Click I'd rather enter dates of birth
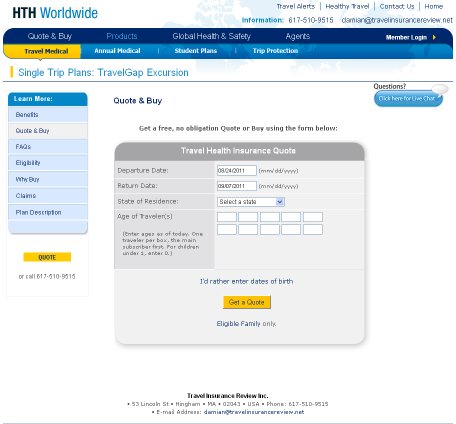Viewport: 456px width, 424px height. (246, 281)
